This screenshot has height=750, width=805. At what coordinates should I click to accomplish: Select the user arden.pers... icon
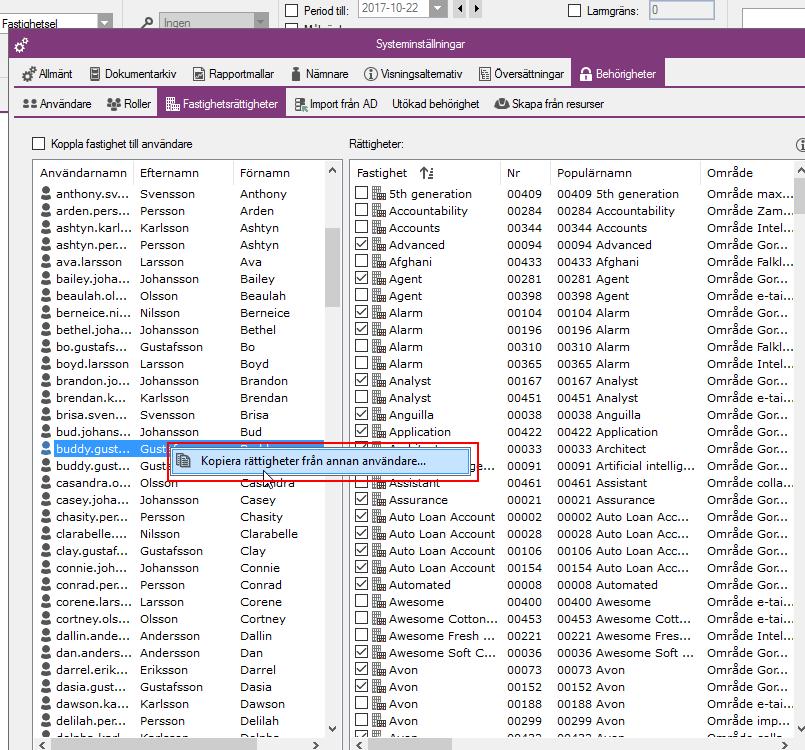tap(46, 210)
